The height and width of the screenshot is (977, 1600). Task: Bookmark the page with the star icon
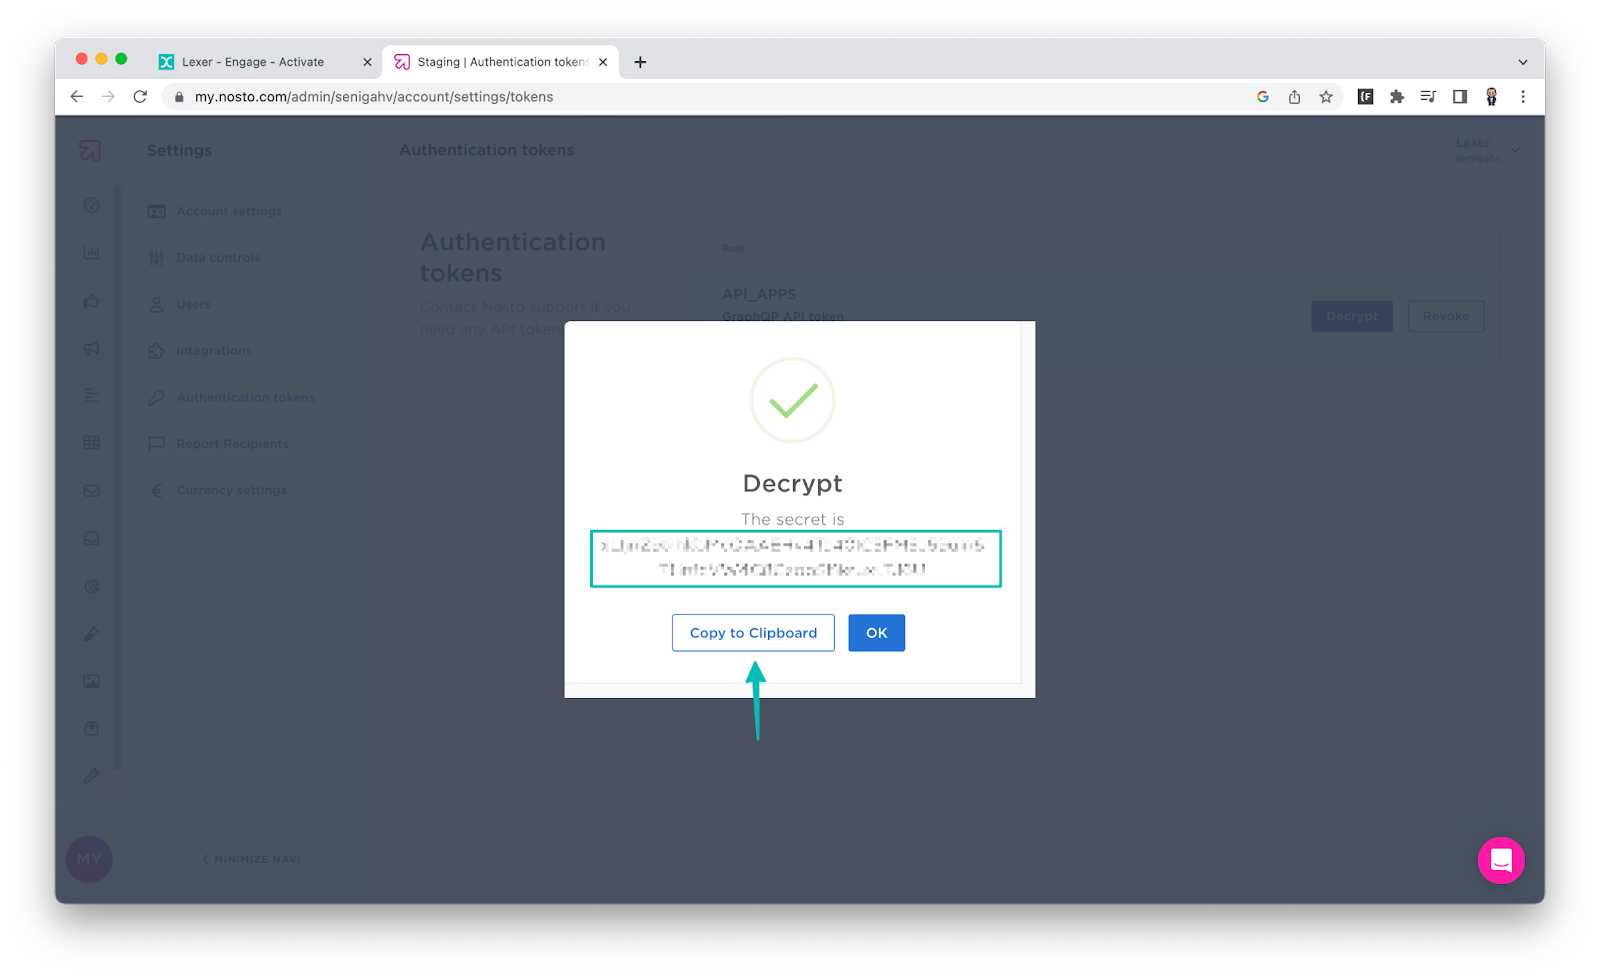(1327, 97)
